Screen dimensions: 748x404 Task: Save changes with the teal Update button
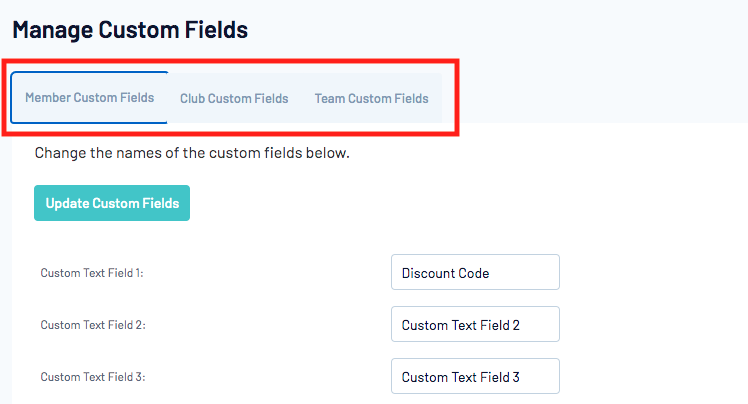(112, 203)
